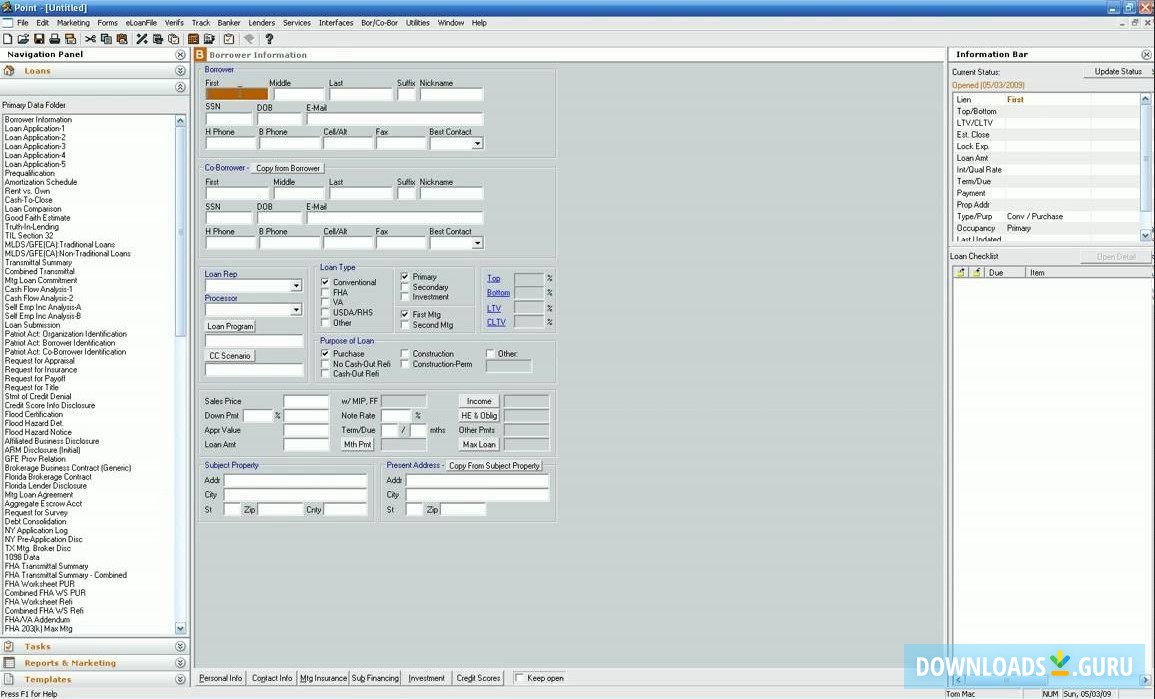Click the New file toolbar icon
This screenshot has height=699, width=1155.
7,39
